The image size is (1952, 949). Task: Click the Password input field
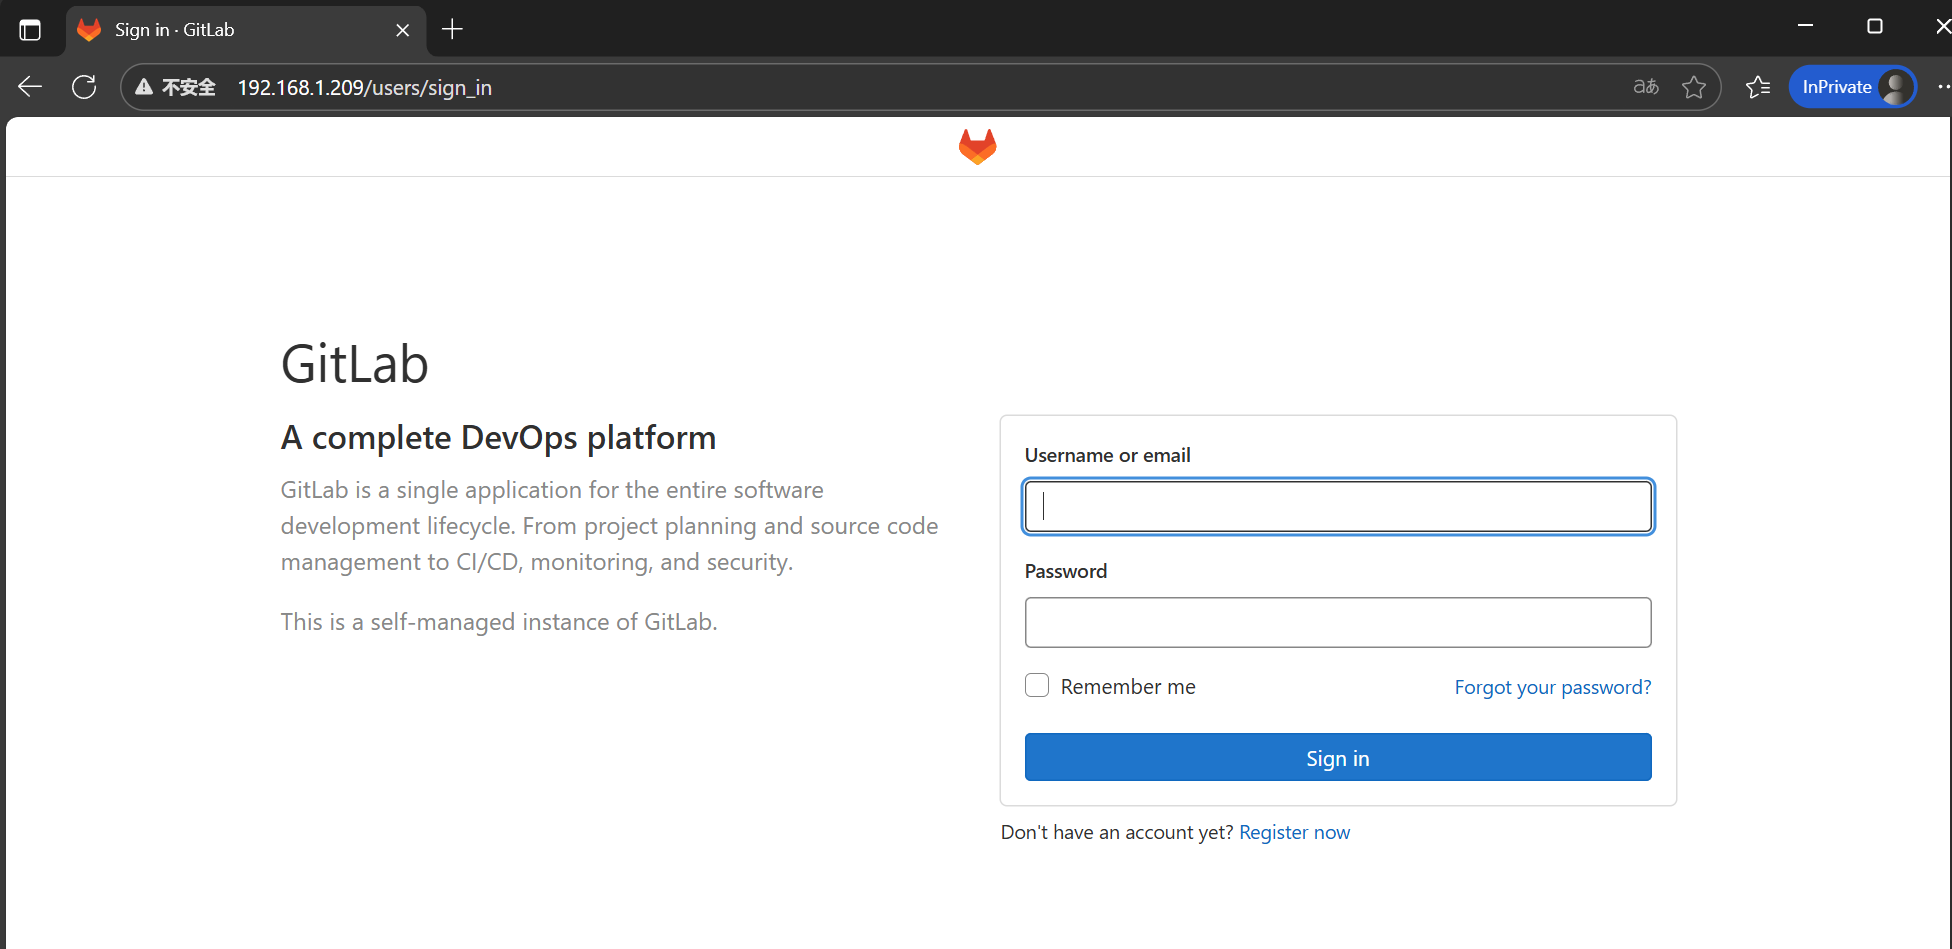1337,622
